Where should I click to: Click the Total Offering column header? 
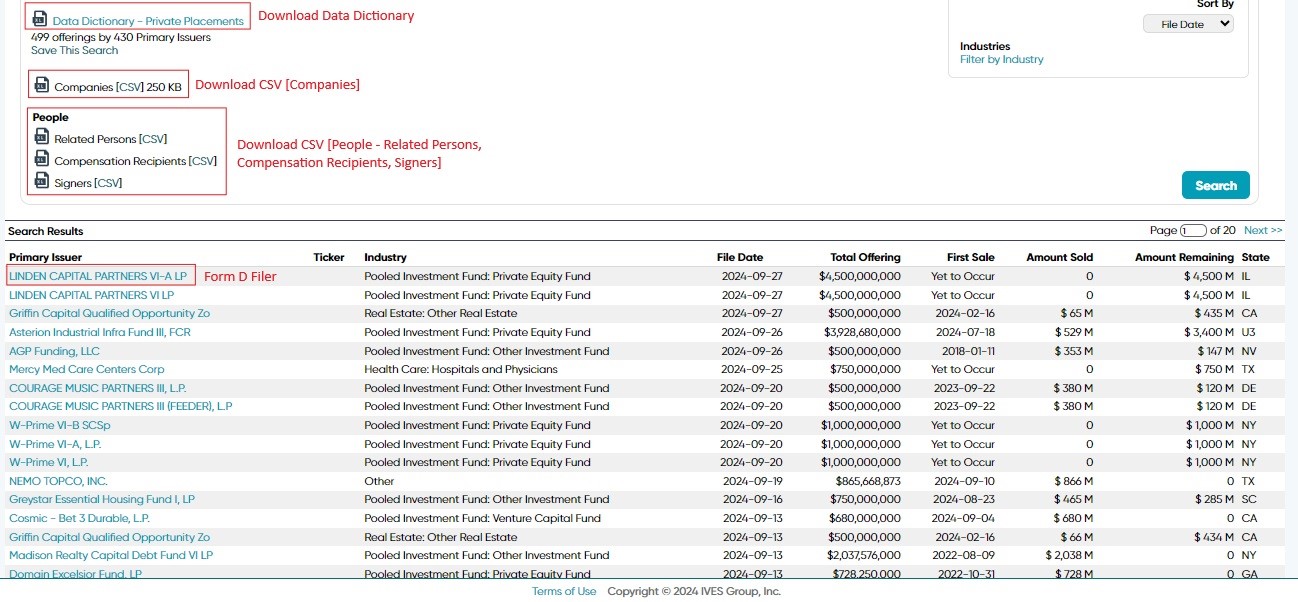(865, 257)
